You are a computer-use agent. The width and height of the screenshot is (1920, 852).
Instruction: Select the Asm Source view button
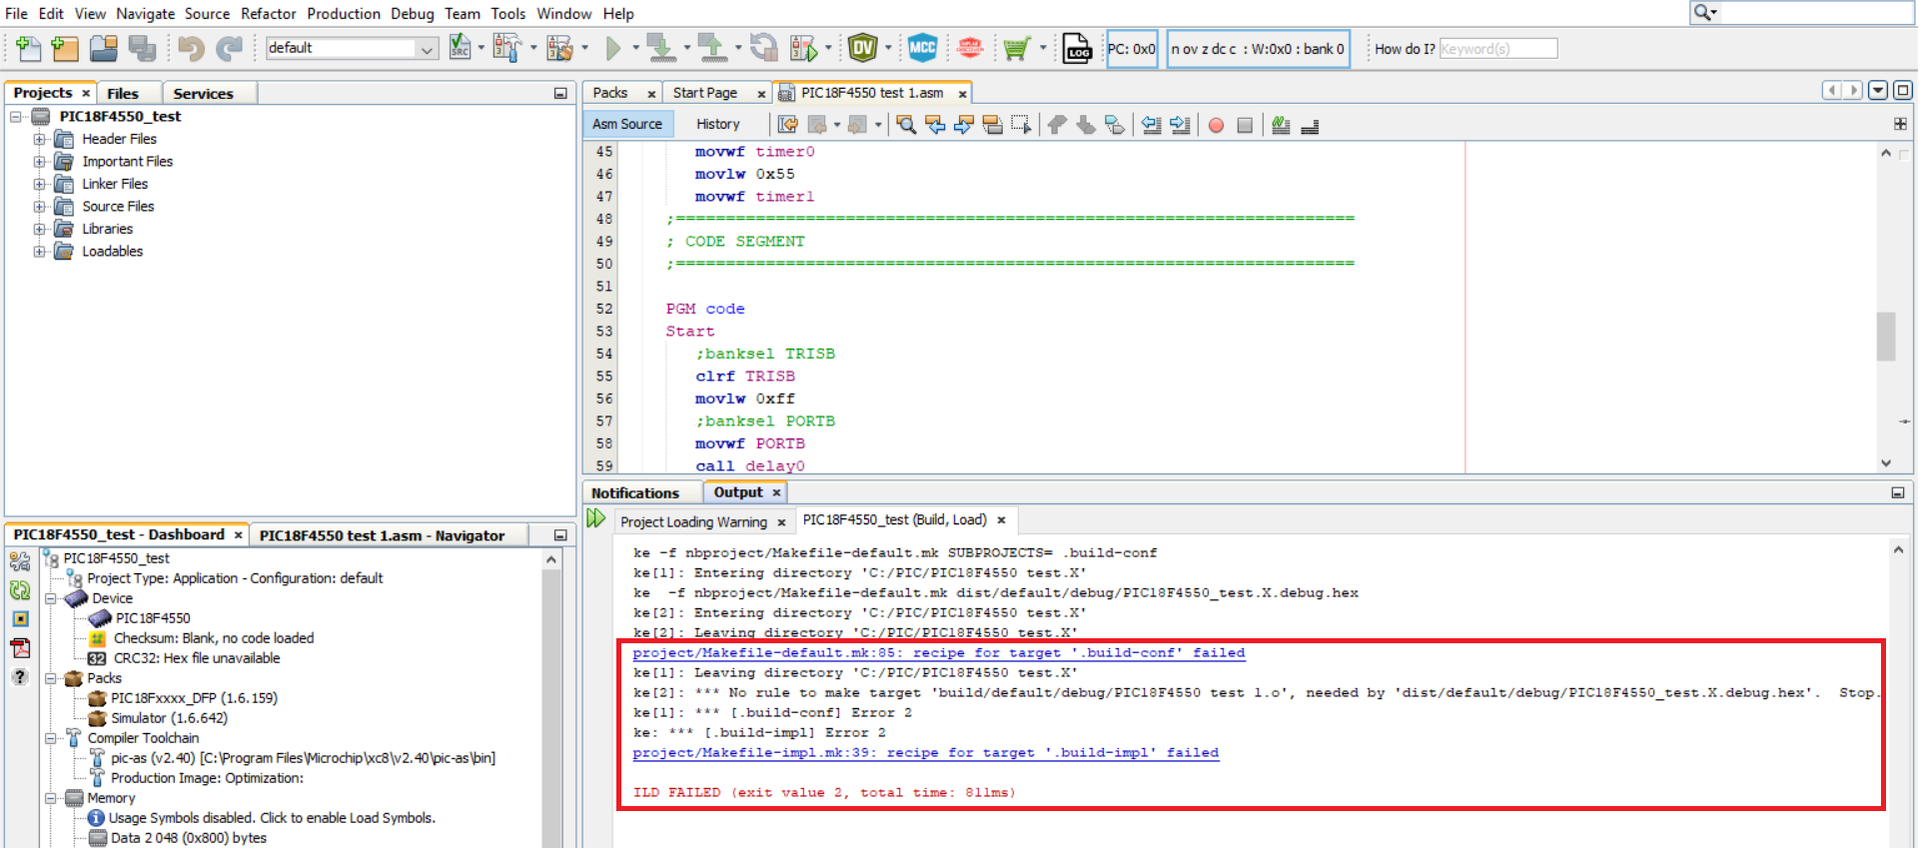(627, 124)
